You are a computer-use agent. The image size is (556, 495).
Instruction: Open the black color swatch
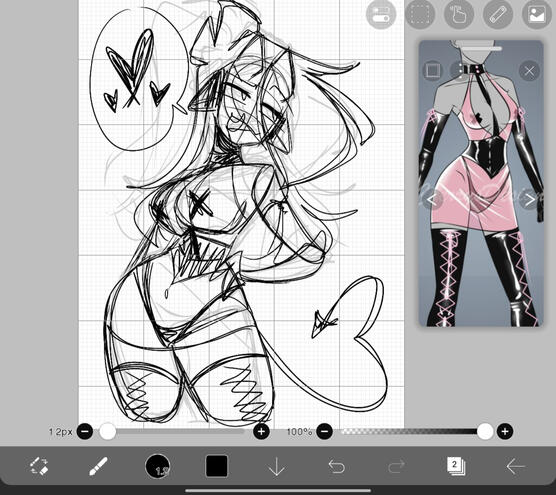[x=216, y=466]
